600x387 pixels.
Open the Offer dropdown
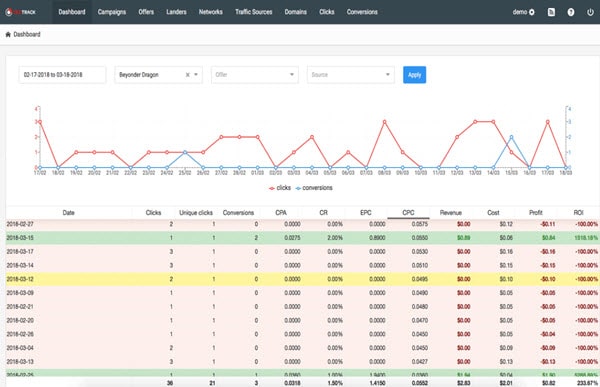click(254, 75)
